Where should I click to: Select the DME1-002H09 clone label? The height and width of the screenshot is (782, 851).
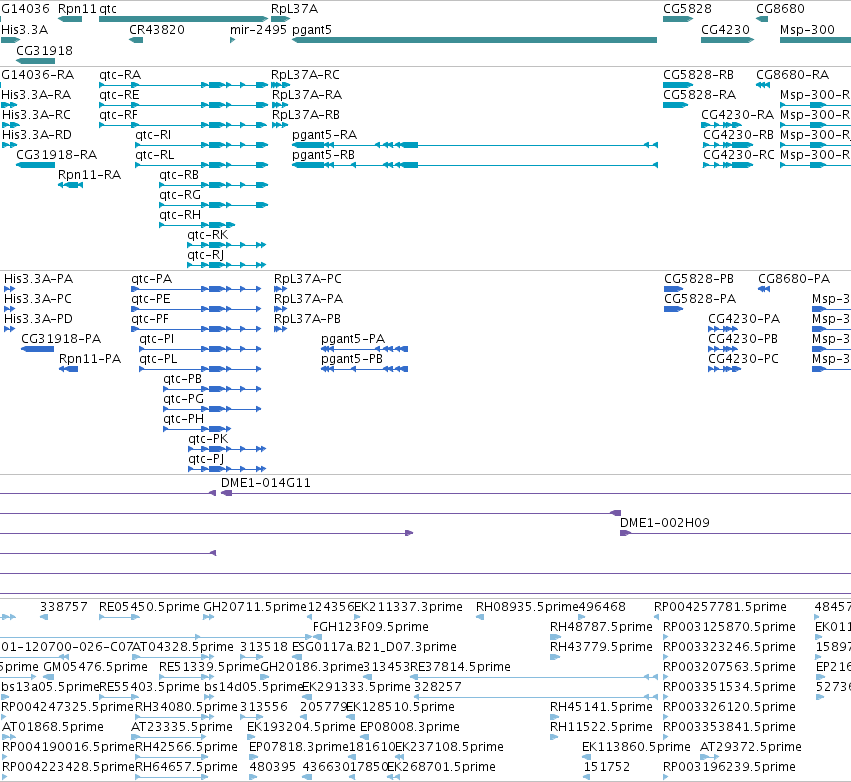(665, 523)
